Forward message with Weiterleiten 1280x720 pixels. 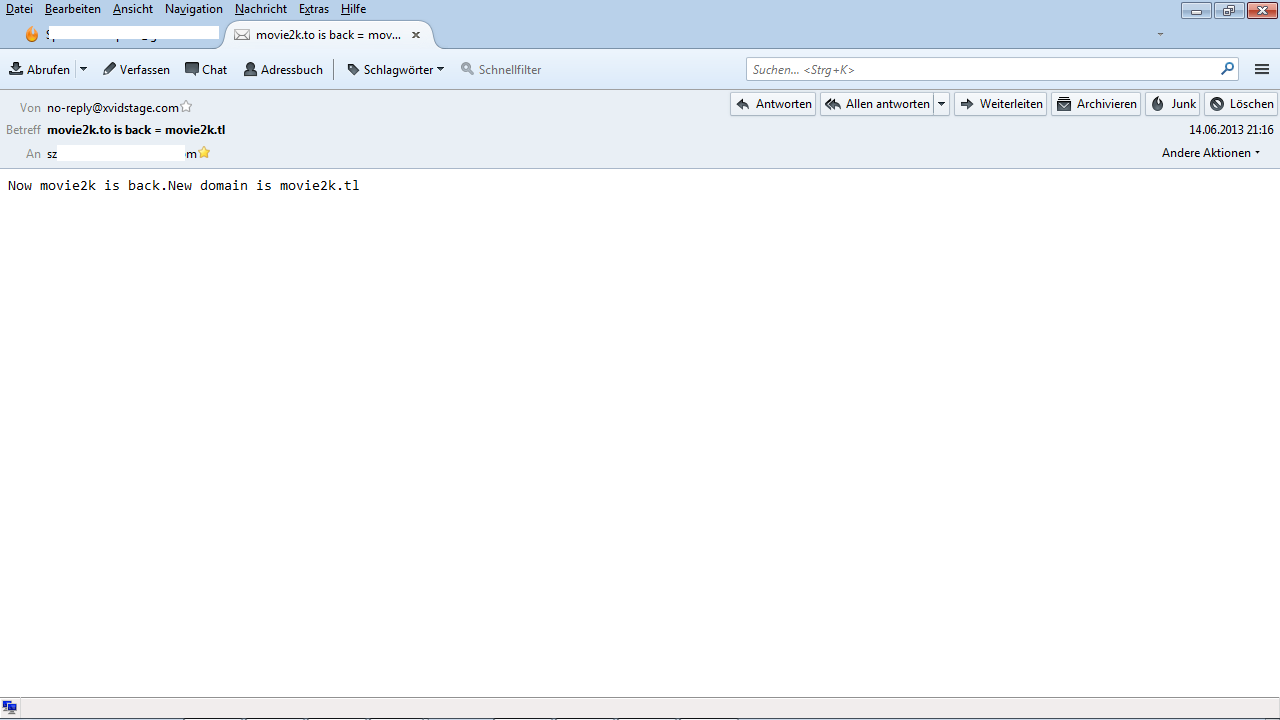tap(1000, 104)
